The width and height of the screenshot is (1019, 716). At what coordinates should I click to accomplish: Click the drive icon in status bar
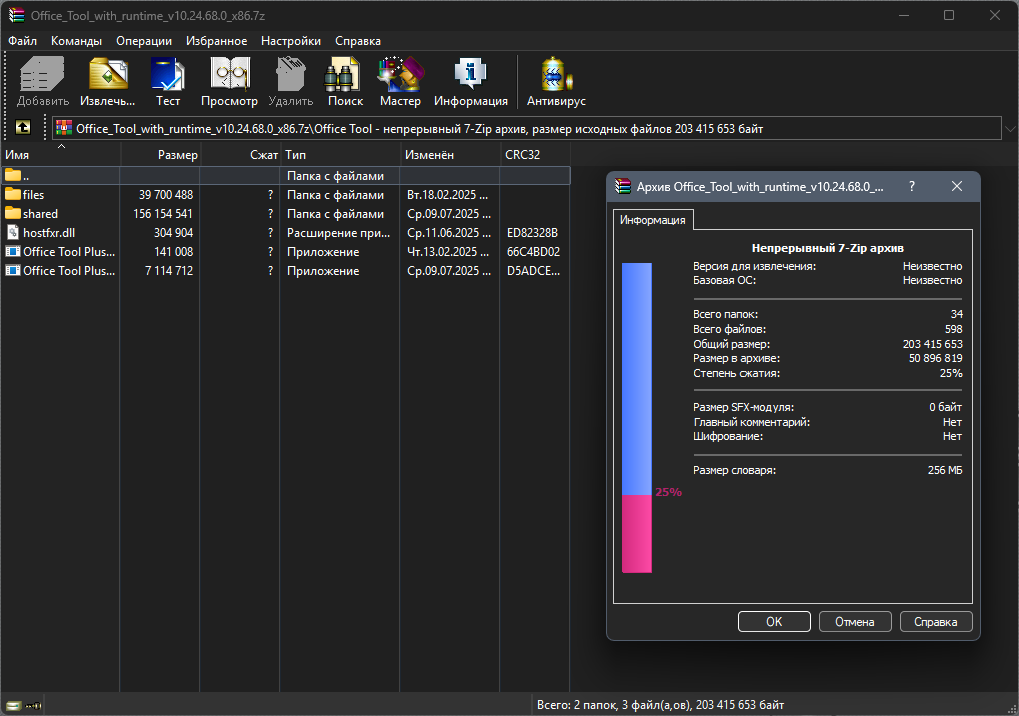click(14, 705)
